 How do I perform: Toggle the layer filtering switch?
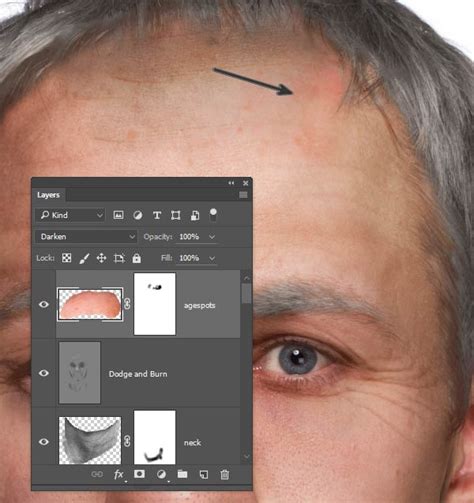point(213,214)
